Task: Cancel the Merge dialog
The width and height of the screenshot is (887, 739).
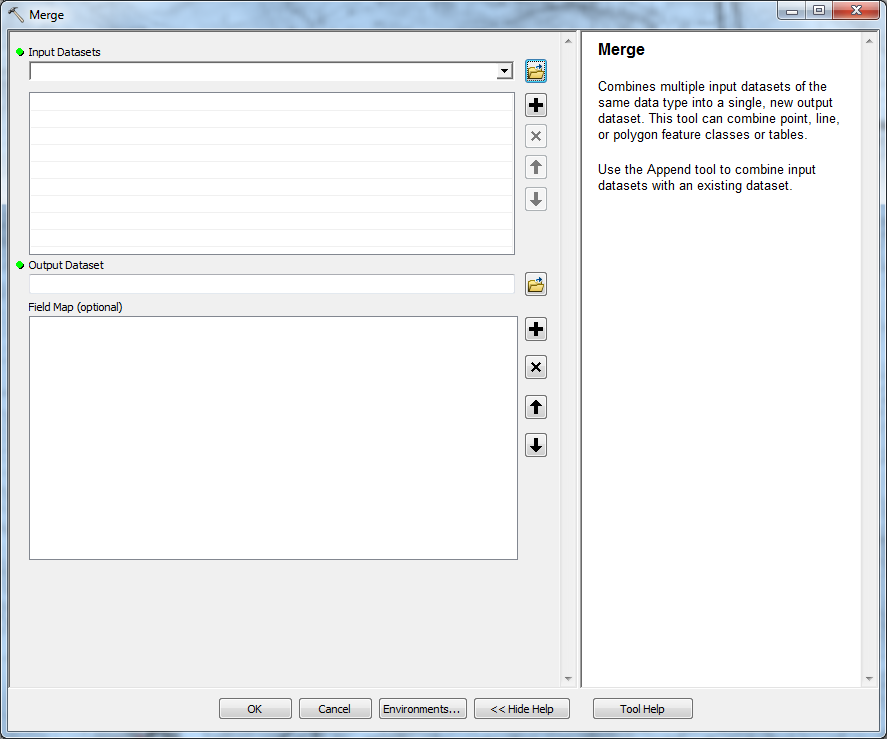Action: [335, 709]
